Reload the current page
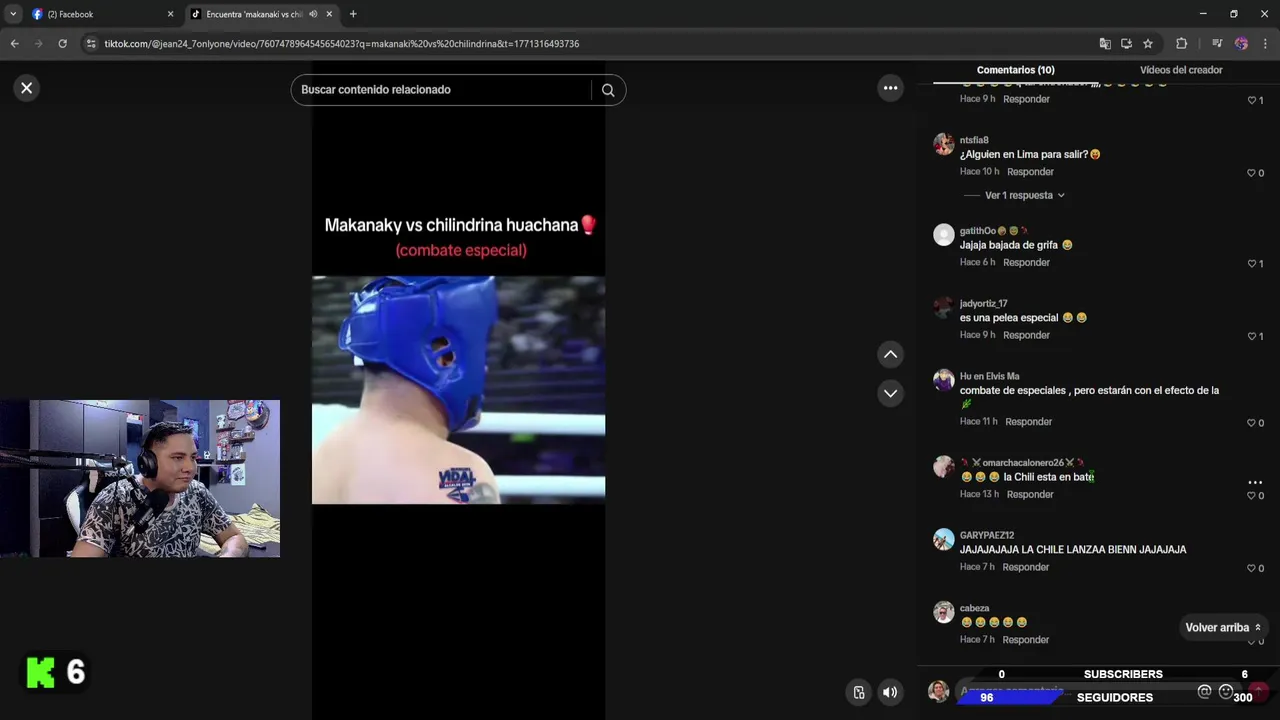 62,44
